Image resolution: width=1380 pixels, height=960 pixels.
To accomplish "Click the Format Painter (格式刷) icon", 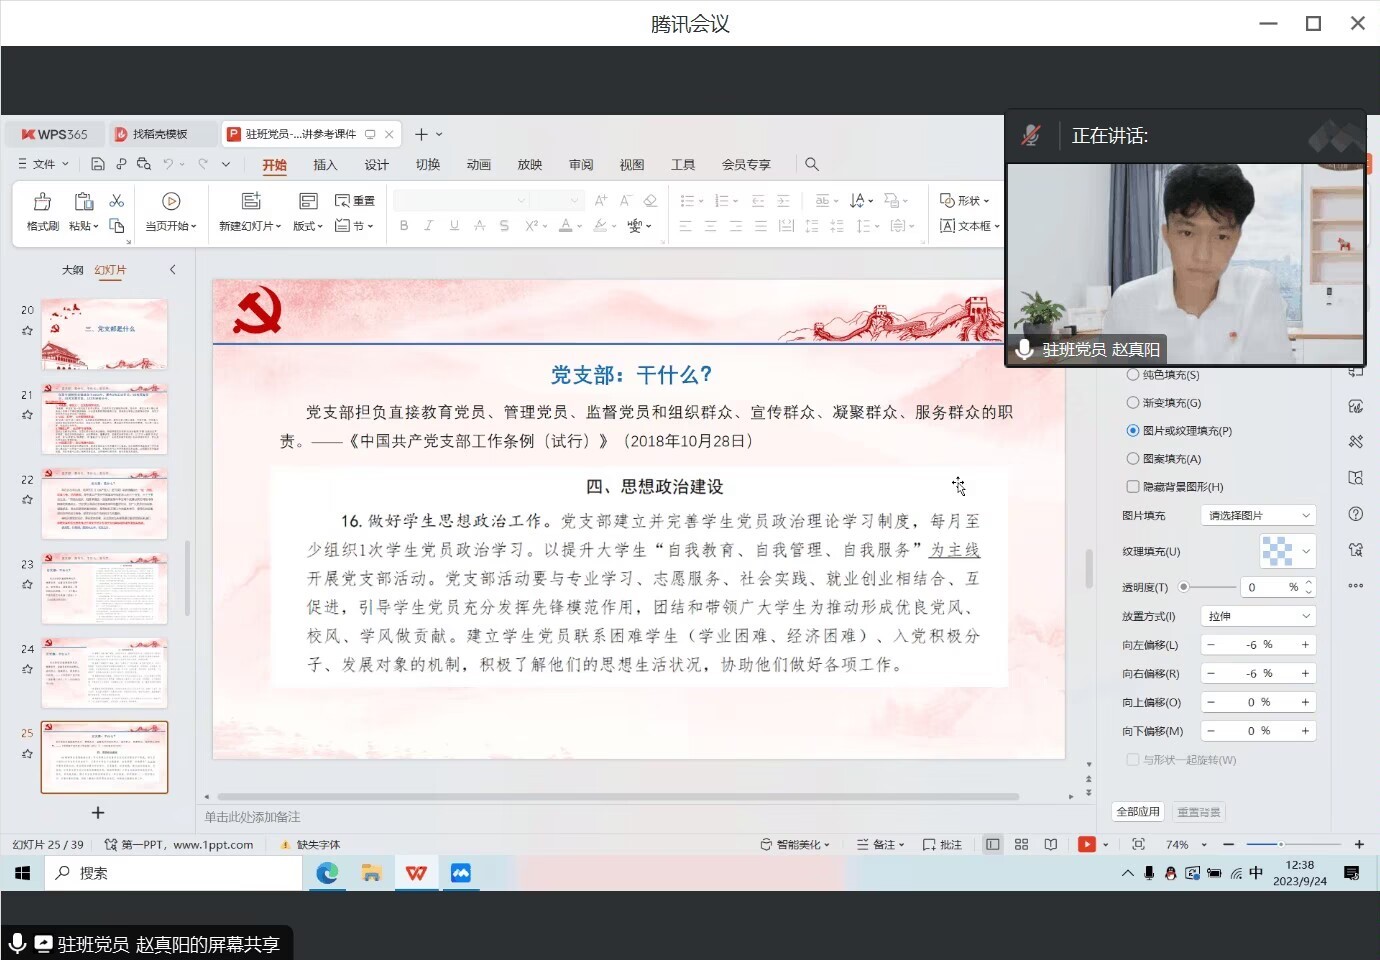I will tap(42, 203).
